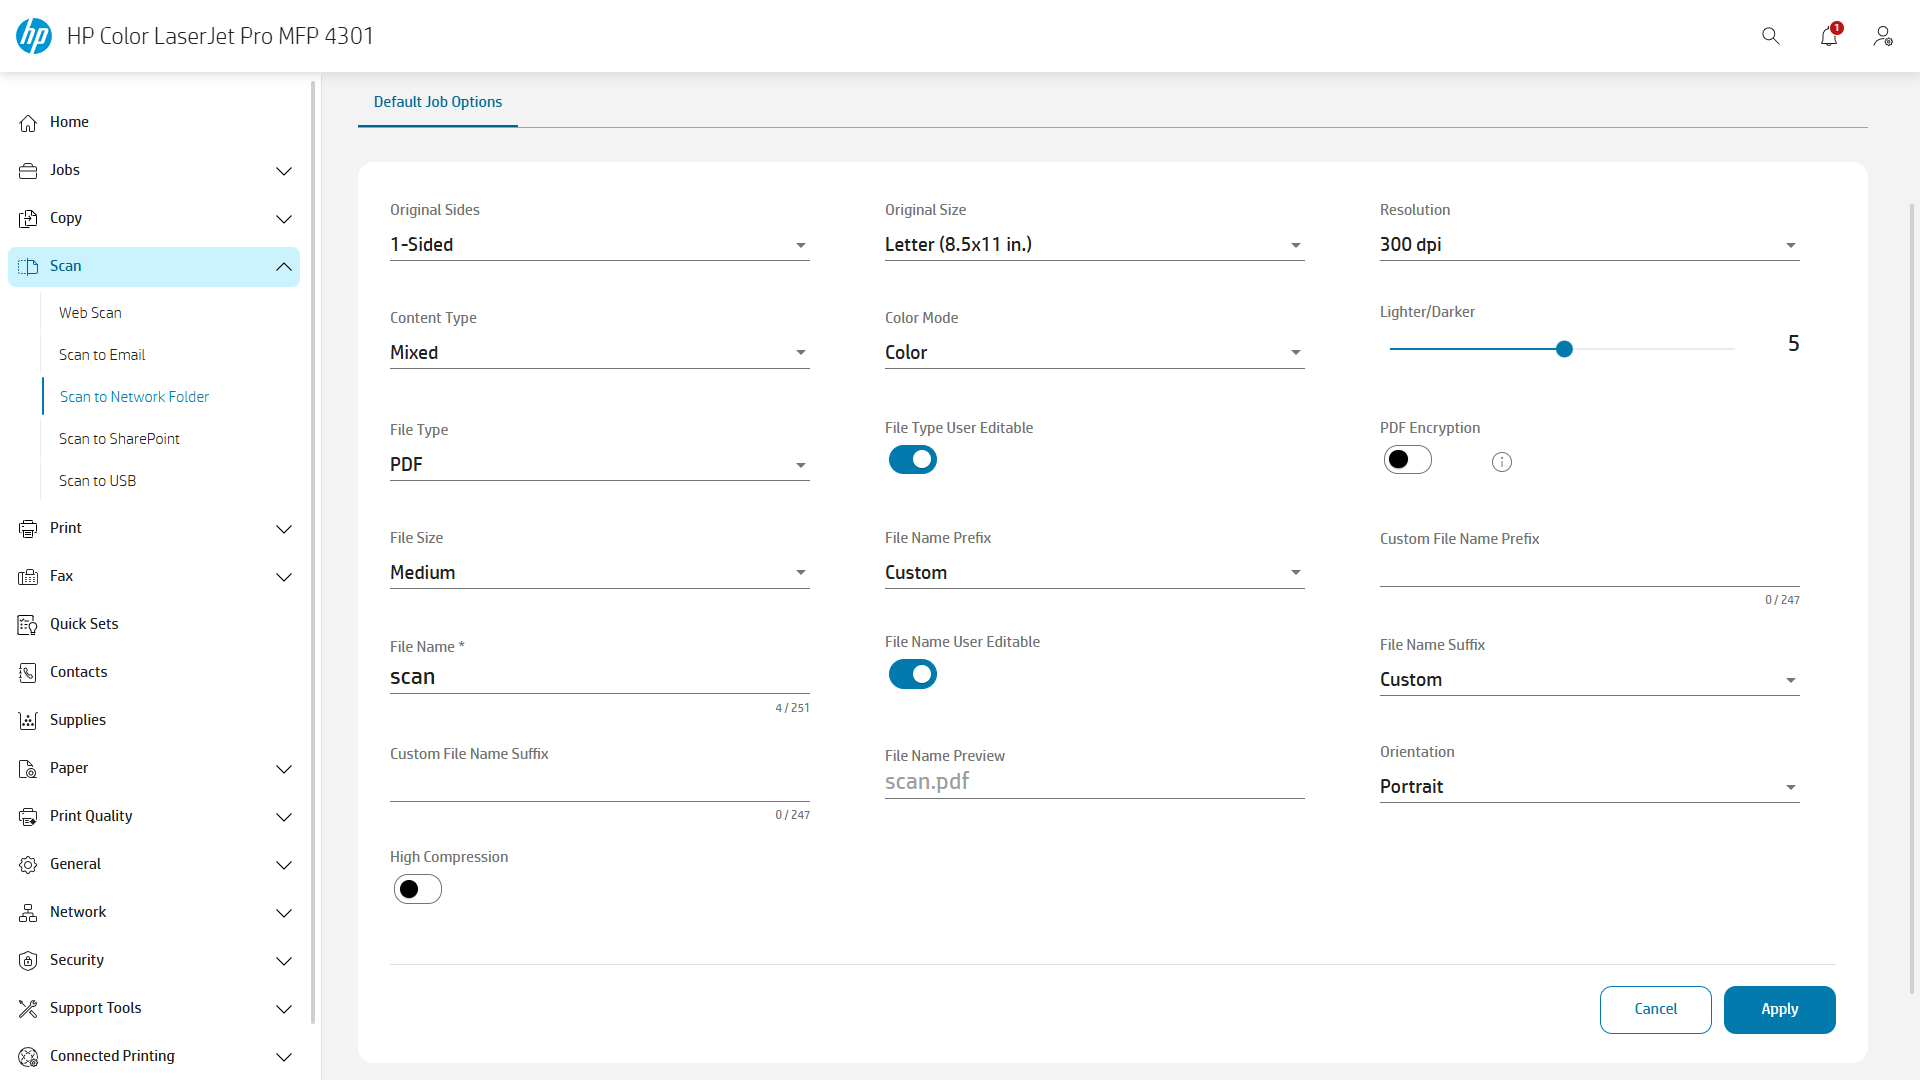Click the HP logo icon
The image size is (1920, 1080).
[x=34, y=36]
